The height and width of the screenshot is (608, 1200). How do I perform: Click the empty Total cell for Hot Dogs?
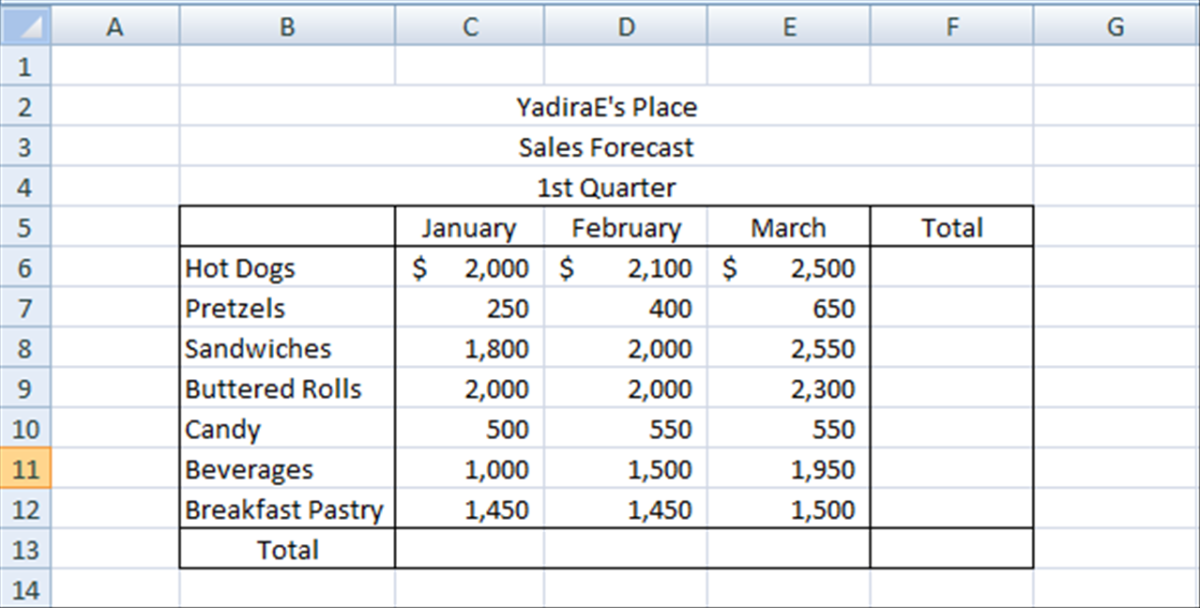pos(951,268)
